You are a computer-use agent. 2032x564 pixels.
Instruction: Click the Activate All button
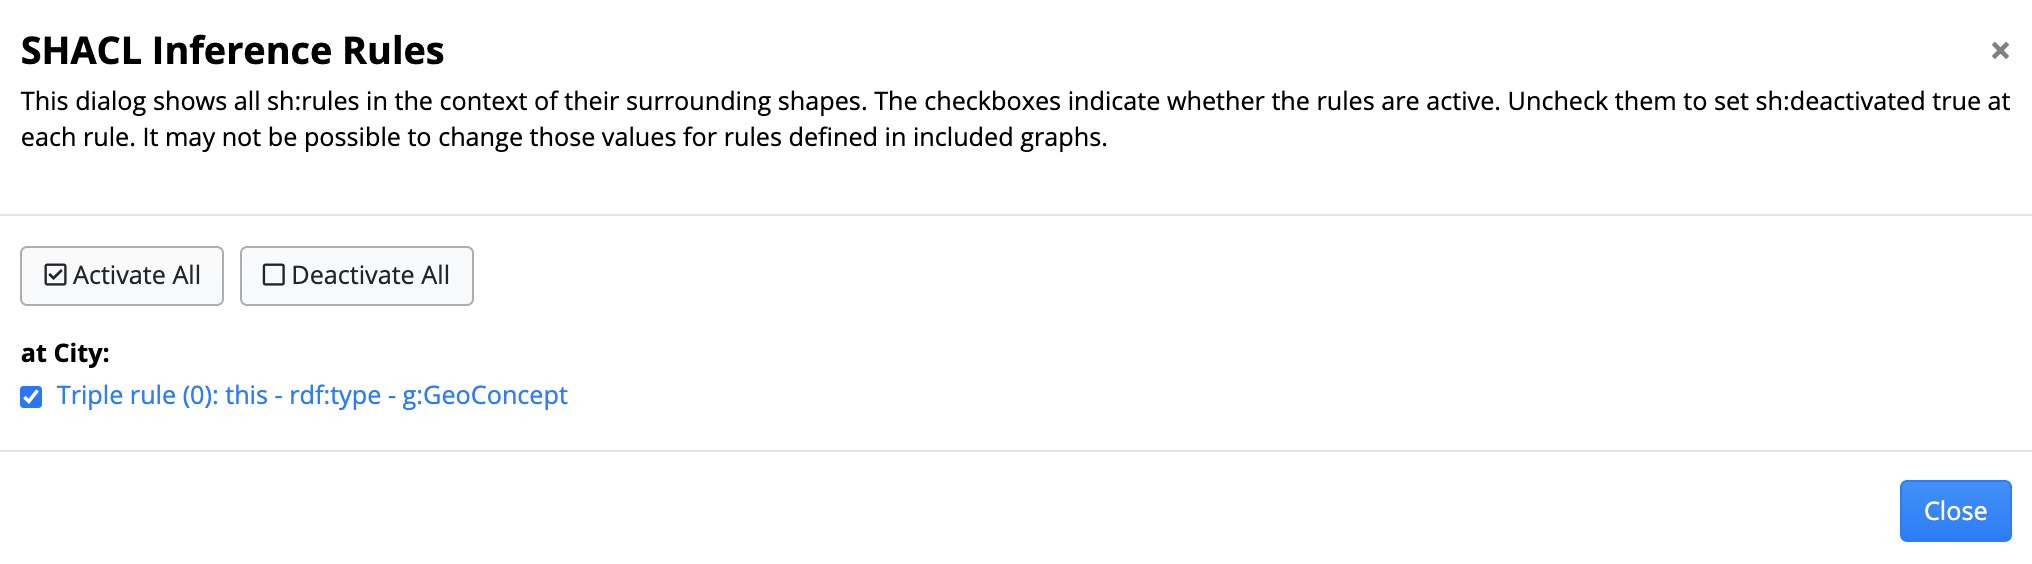(122, 276)
